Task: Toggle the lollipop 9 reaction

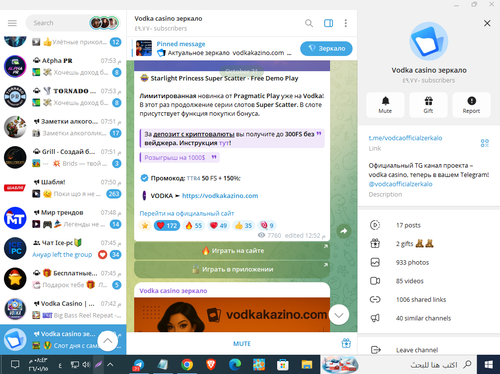Action: [267, 226]
